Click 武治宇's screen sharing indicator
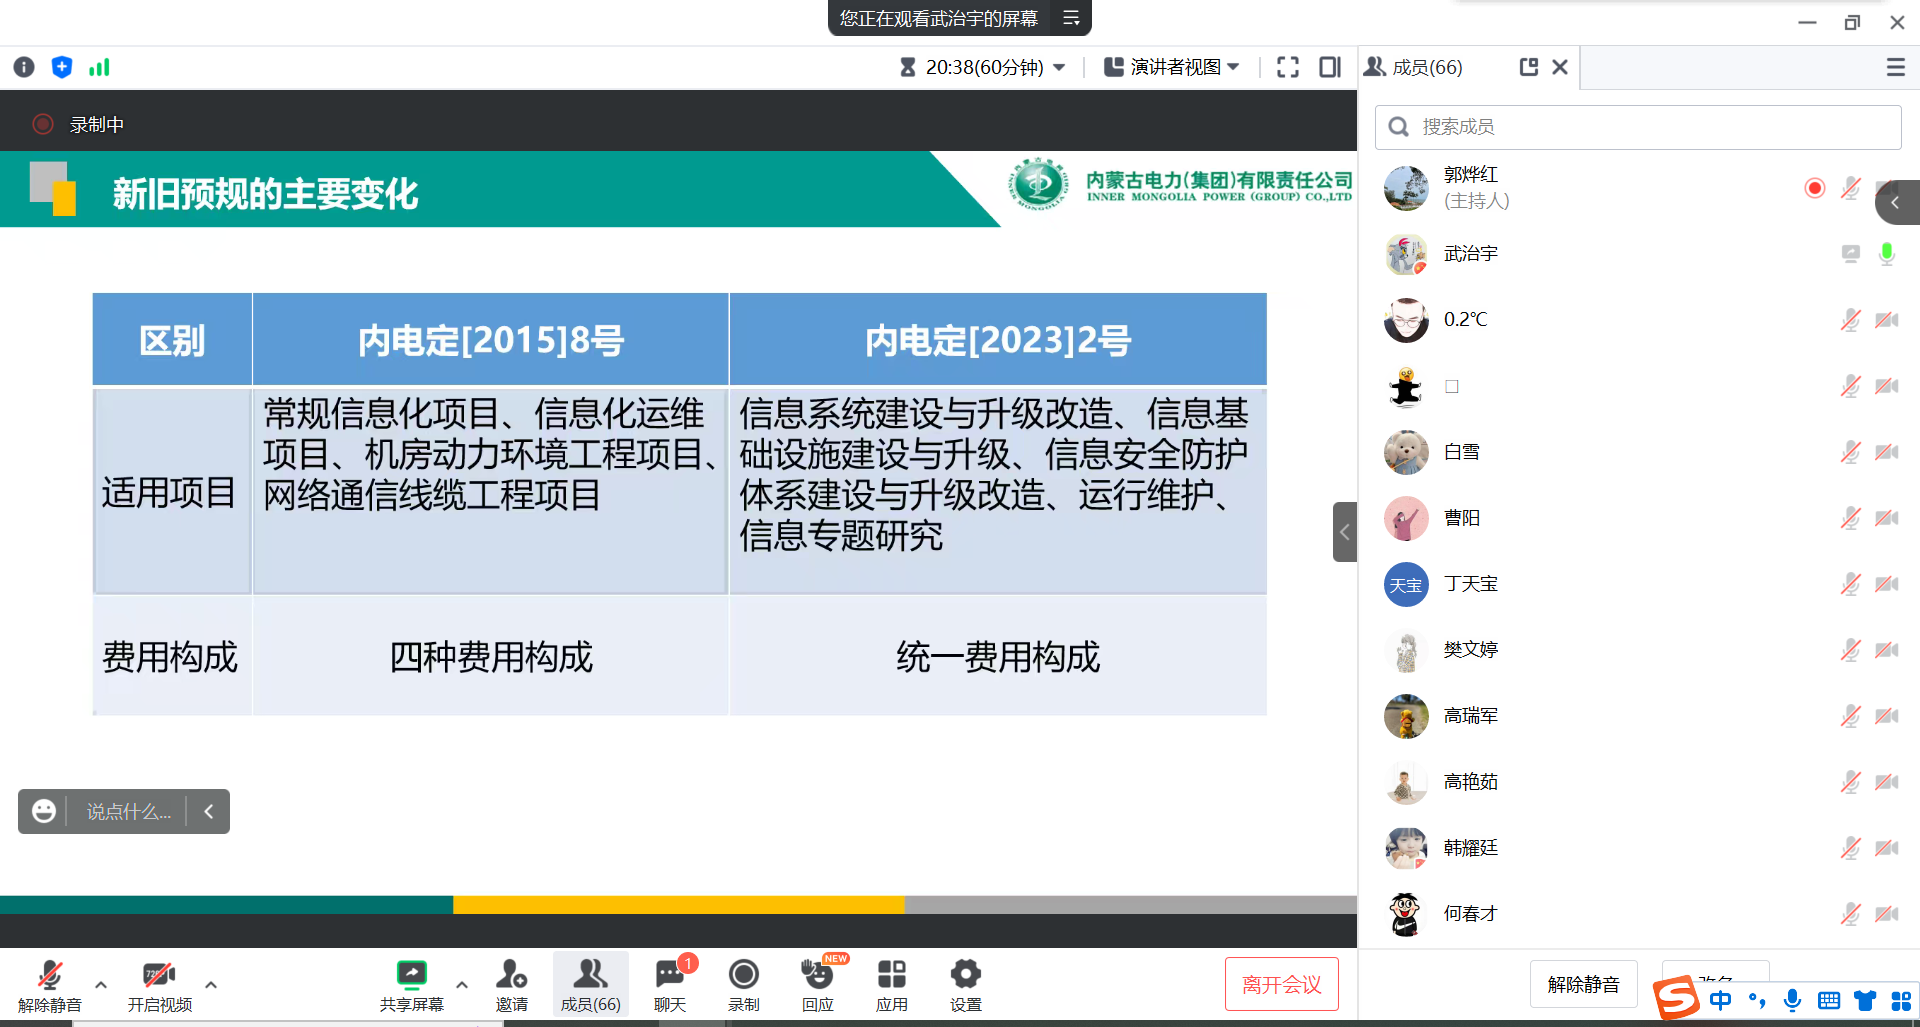Screen dimensions: 1920x1027 tap(1851, 254)
